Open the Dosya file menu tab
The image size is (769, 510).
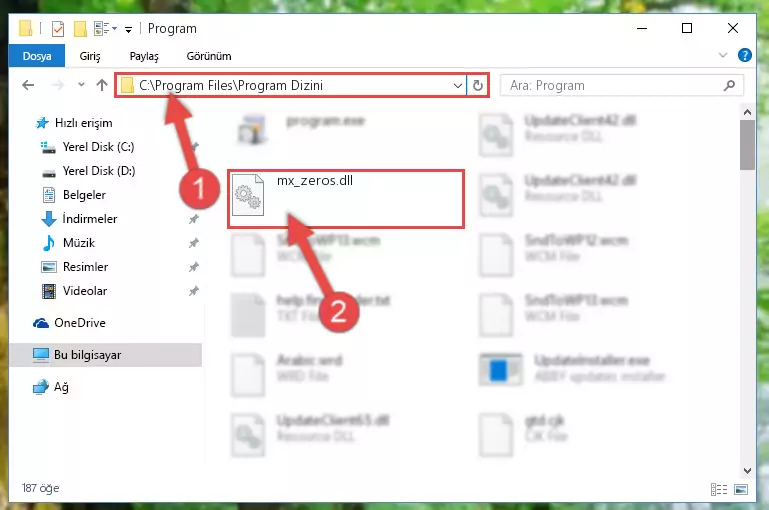pyautogui.click(x=37, y=56)
